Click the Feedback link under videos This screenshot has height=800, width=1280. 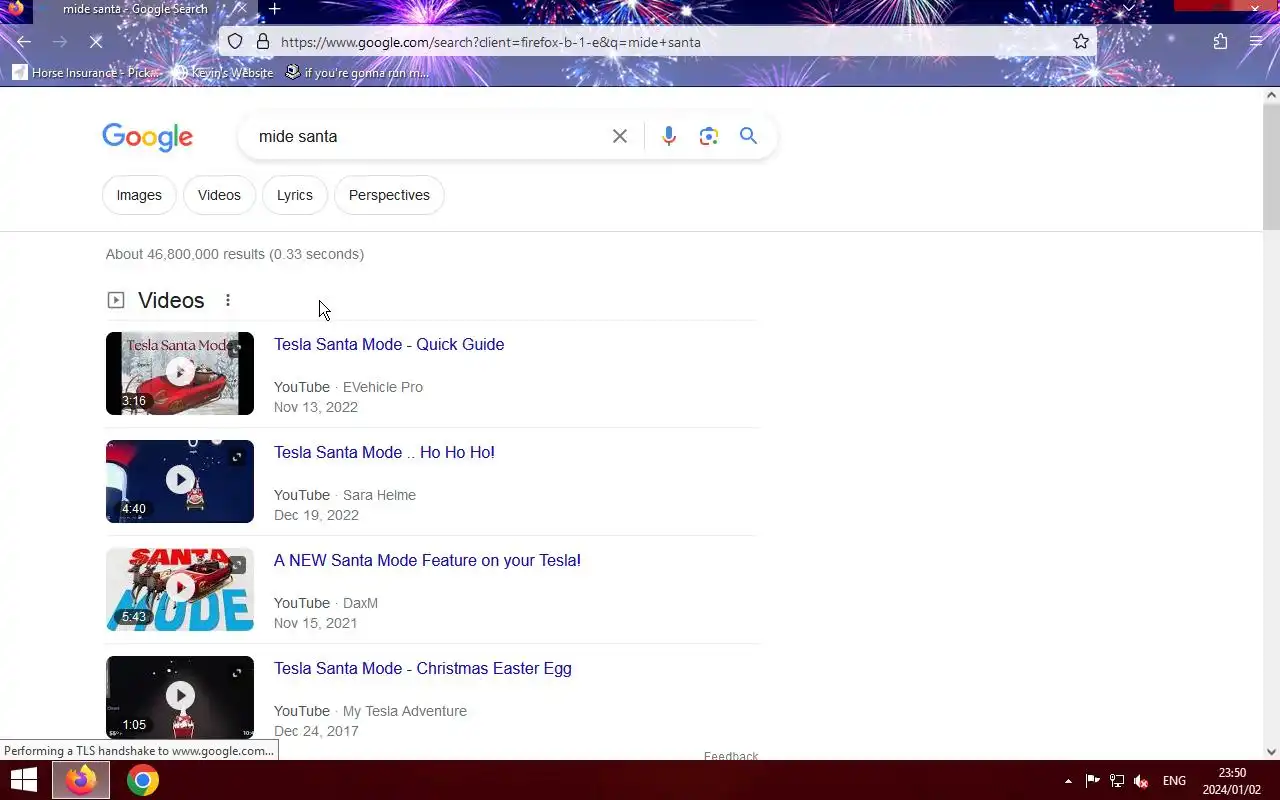(x=731, y=755)
